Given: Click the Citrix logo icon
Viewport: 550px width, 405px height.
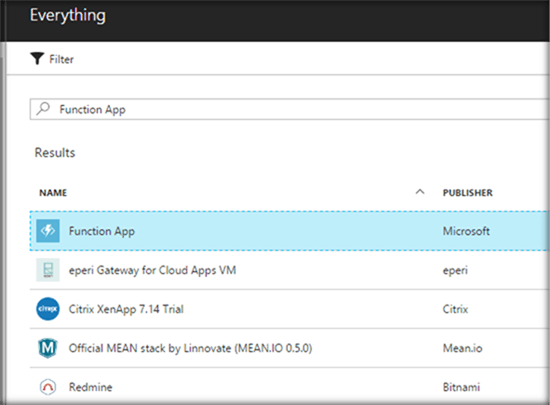Looking at the screenshot, I should tap(48, 309).
